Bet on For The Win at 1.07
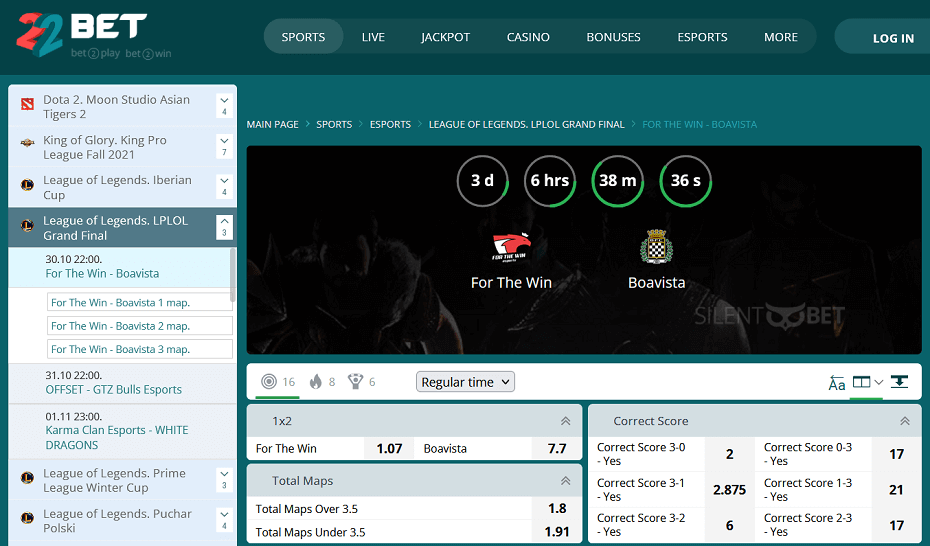The height and width of the screenshot is (546, 930). coord(389,449)
